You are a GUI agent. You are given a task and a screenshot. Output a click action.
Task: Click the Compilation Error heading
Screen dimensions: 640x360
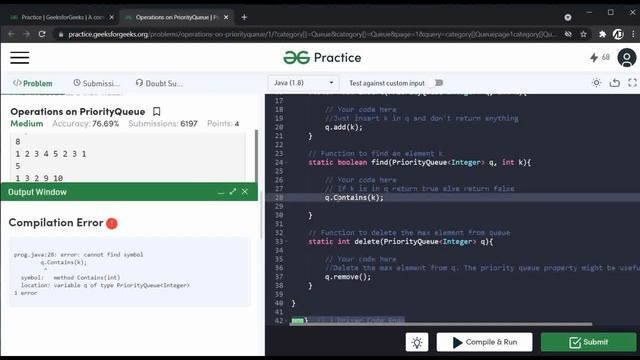pos(56,223)
